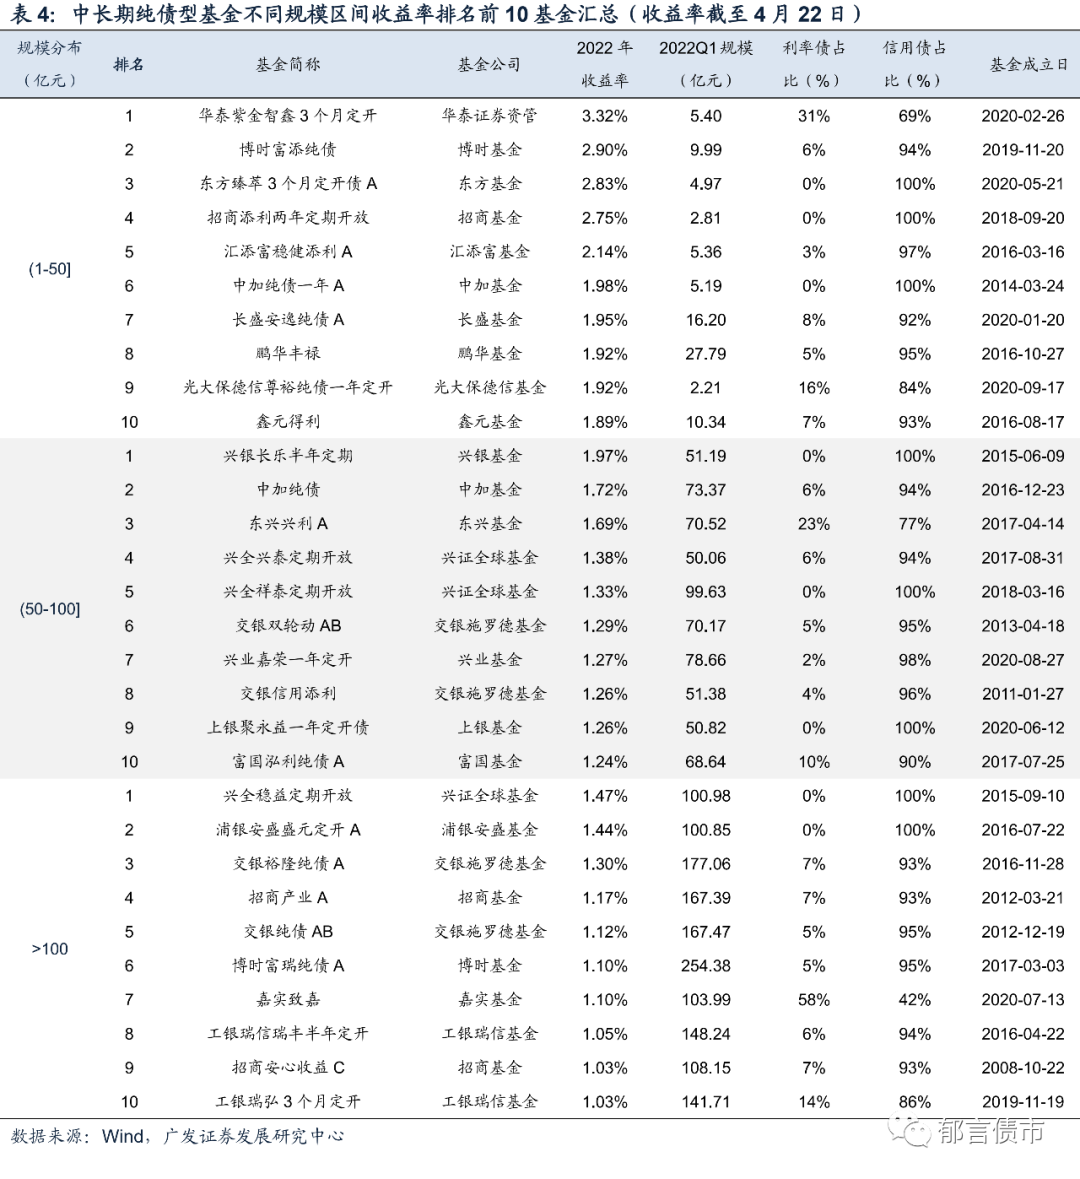This screenshot has height=1179, width=1080.
Task: Select fund name '富国泓利纯债A'
Action: (288, 762)
